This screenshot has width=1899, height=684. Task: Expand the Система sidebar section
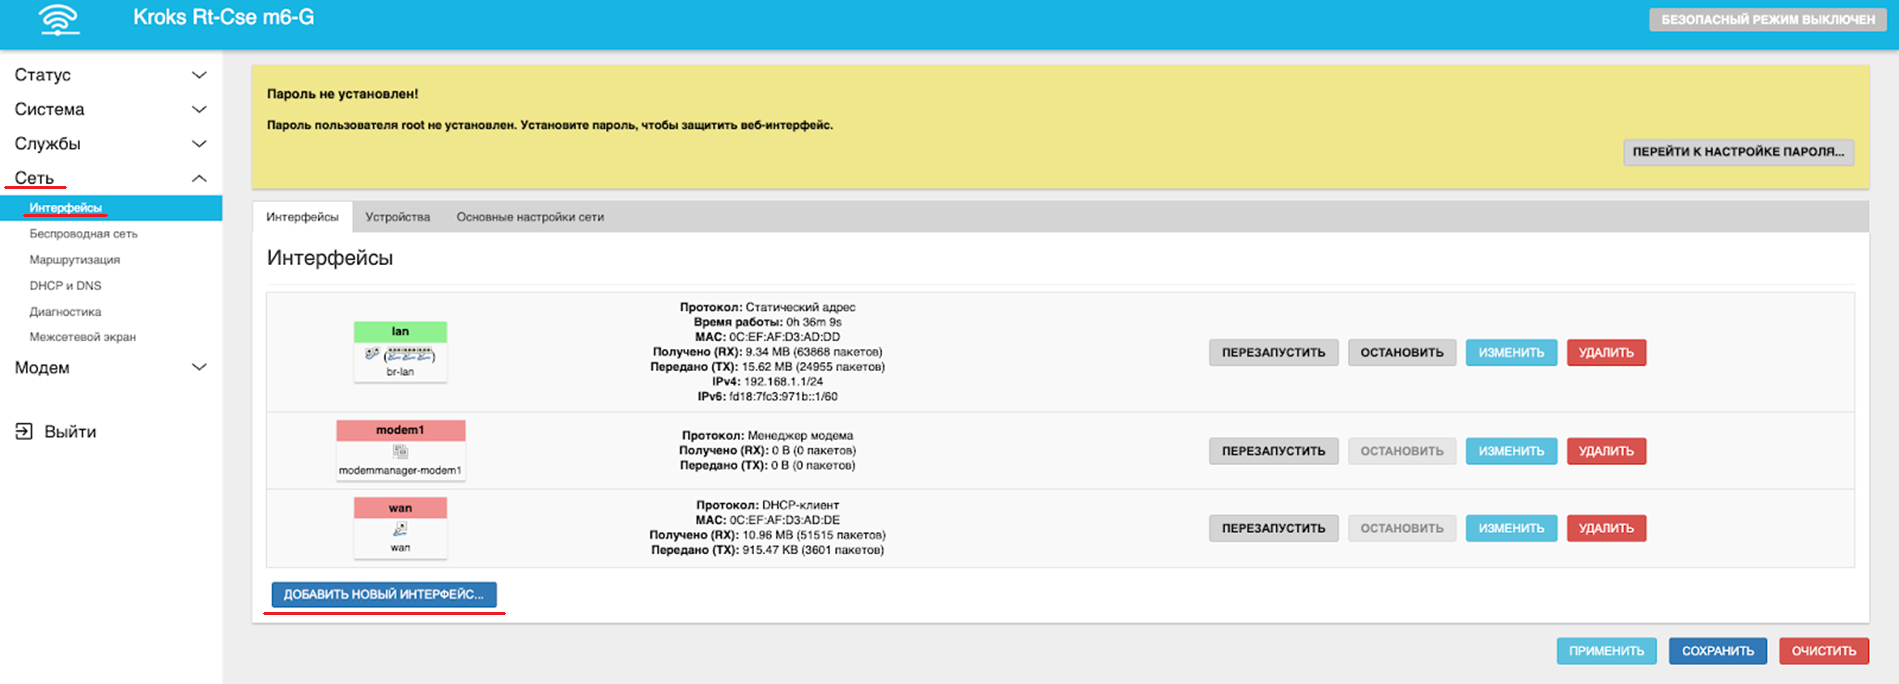tap(199, 109)
